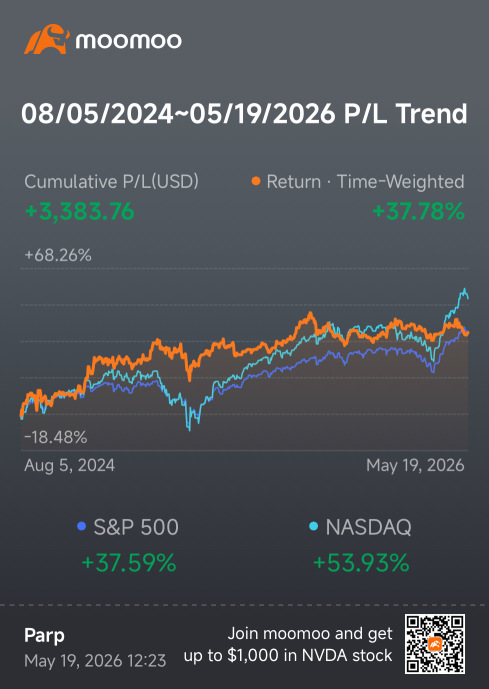Click the cyan NASDAQ legend dot

tap(313, 526)
